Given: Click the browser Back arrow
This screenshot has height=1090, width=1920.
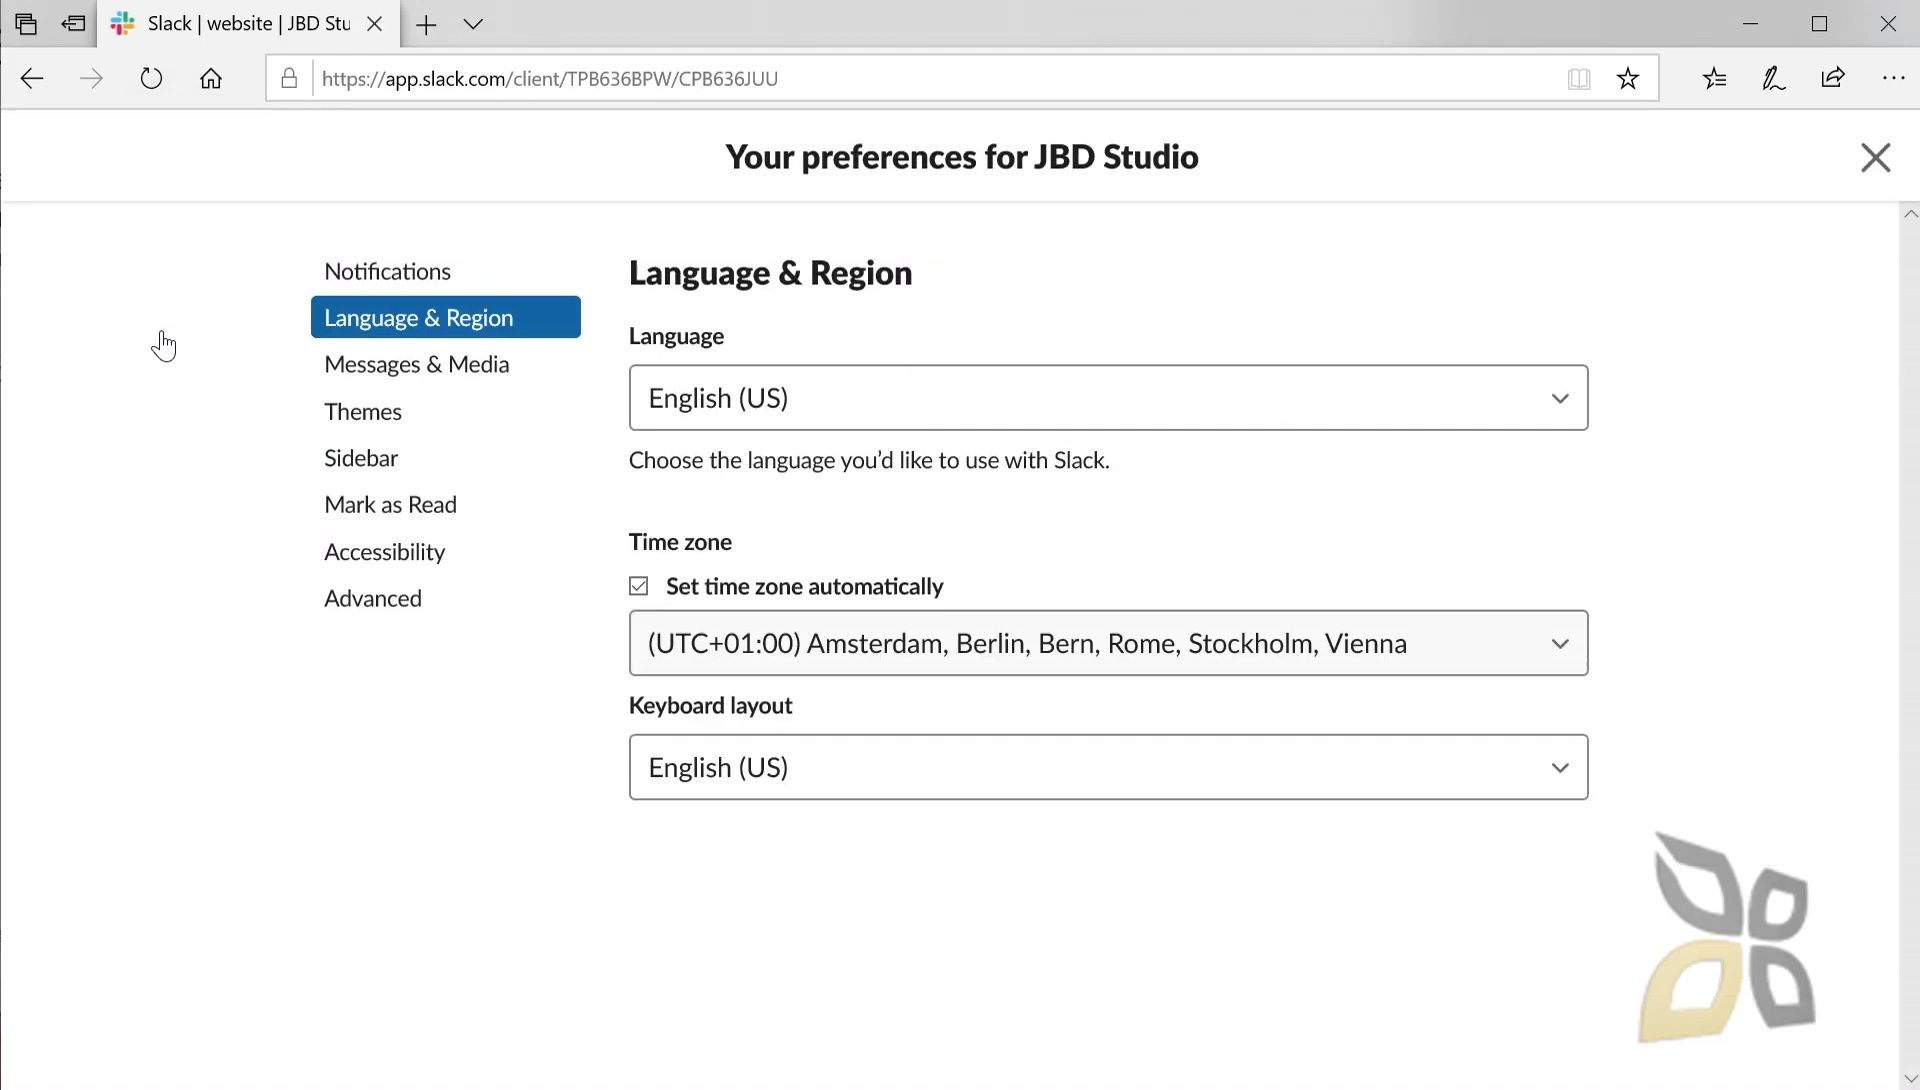Looking at the screenshot, I should 32,78.
